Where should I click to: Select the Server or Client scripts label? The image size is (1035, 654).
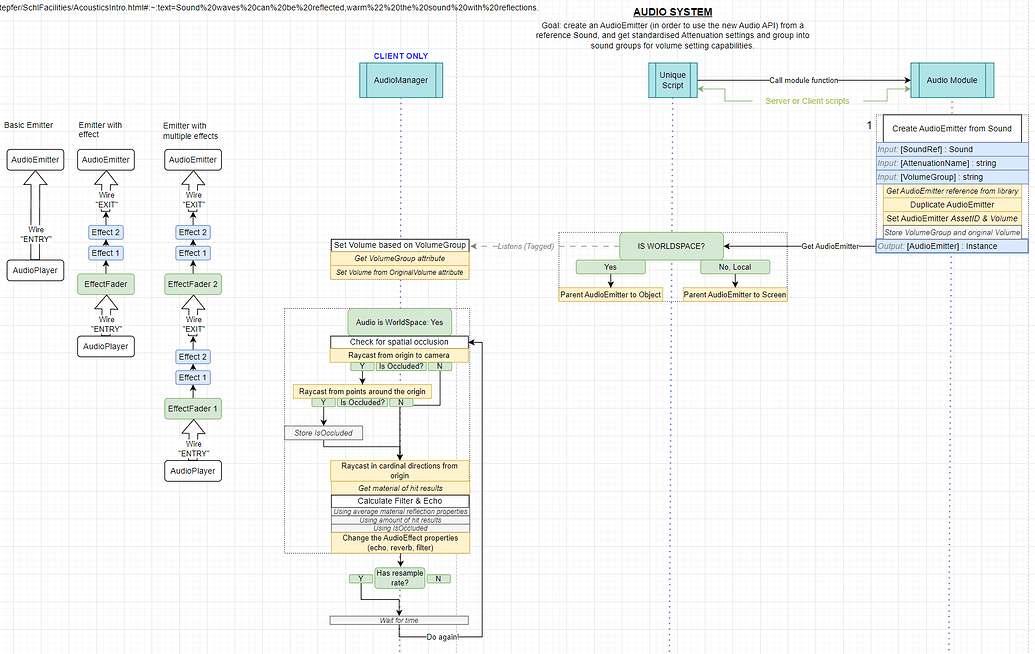point(807,101)
